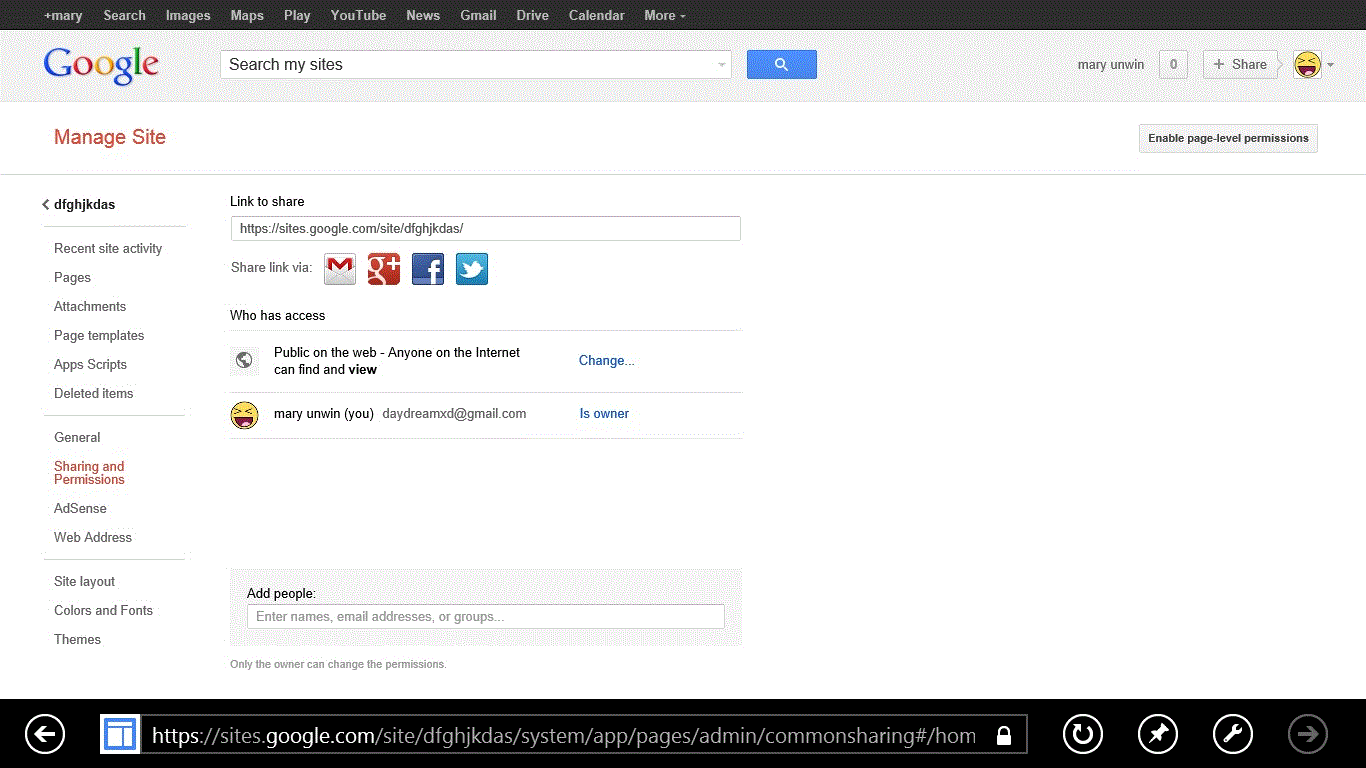Viewport: 1366px width, 768px height.
Task: Open Play in the top bar
Action: pyautogui.click(x=297, y=15)
